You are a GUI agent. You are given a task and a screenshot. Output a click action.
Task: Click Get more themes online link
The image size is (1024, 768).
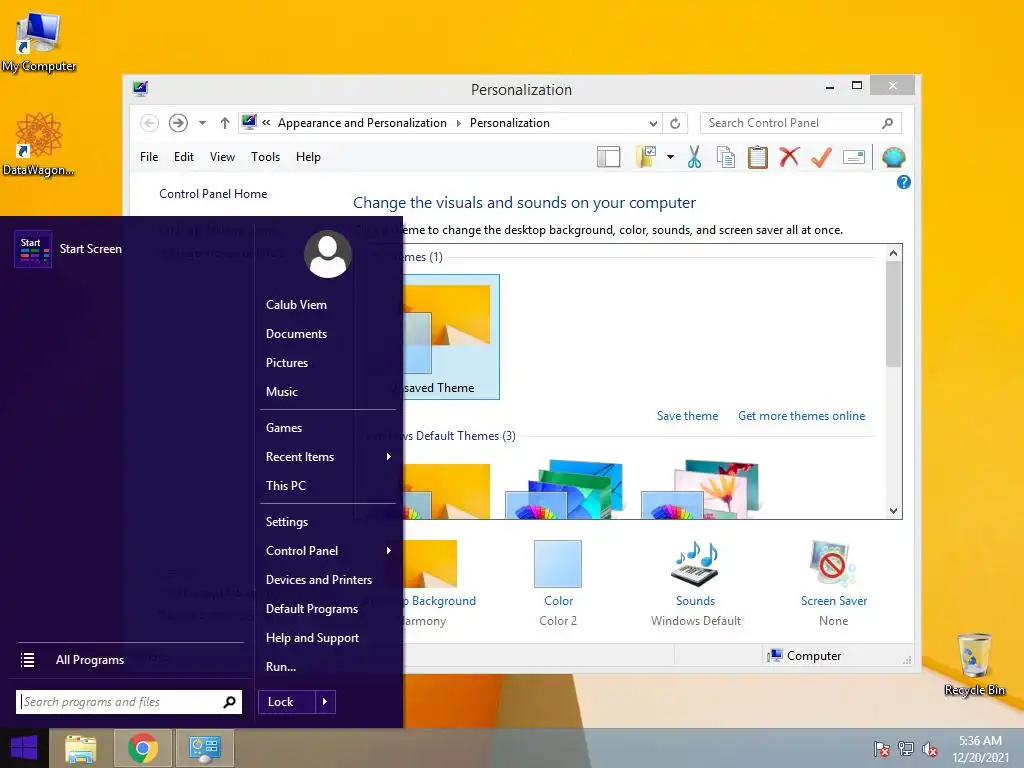(801, 416)
